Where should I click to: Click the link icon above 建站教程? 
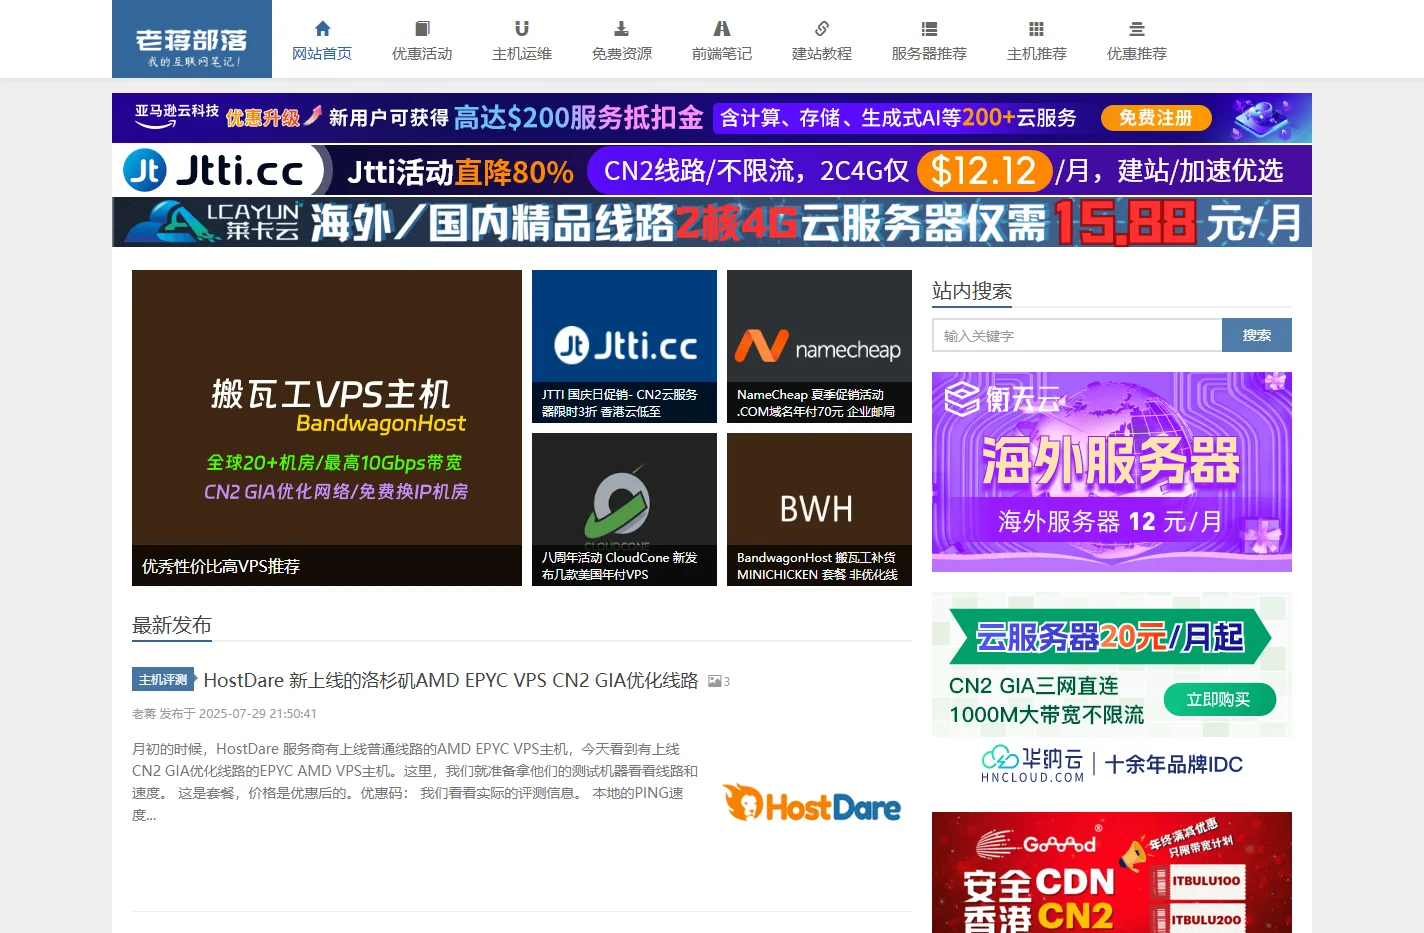point(822,29)
